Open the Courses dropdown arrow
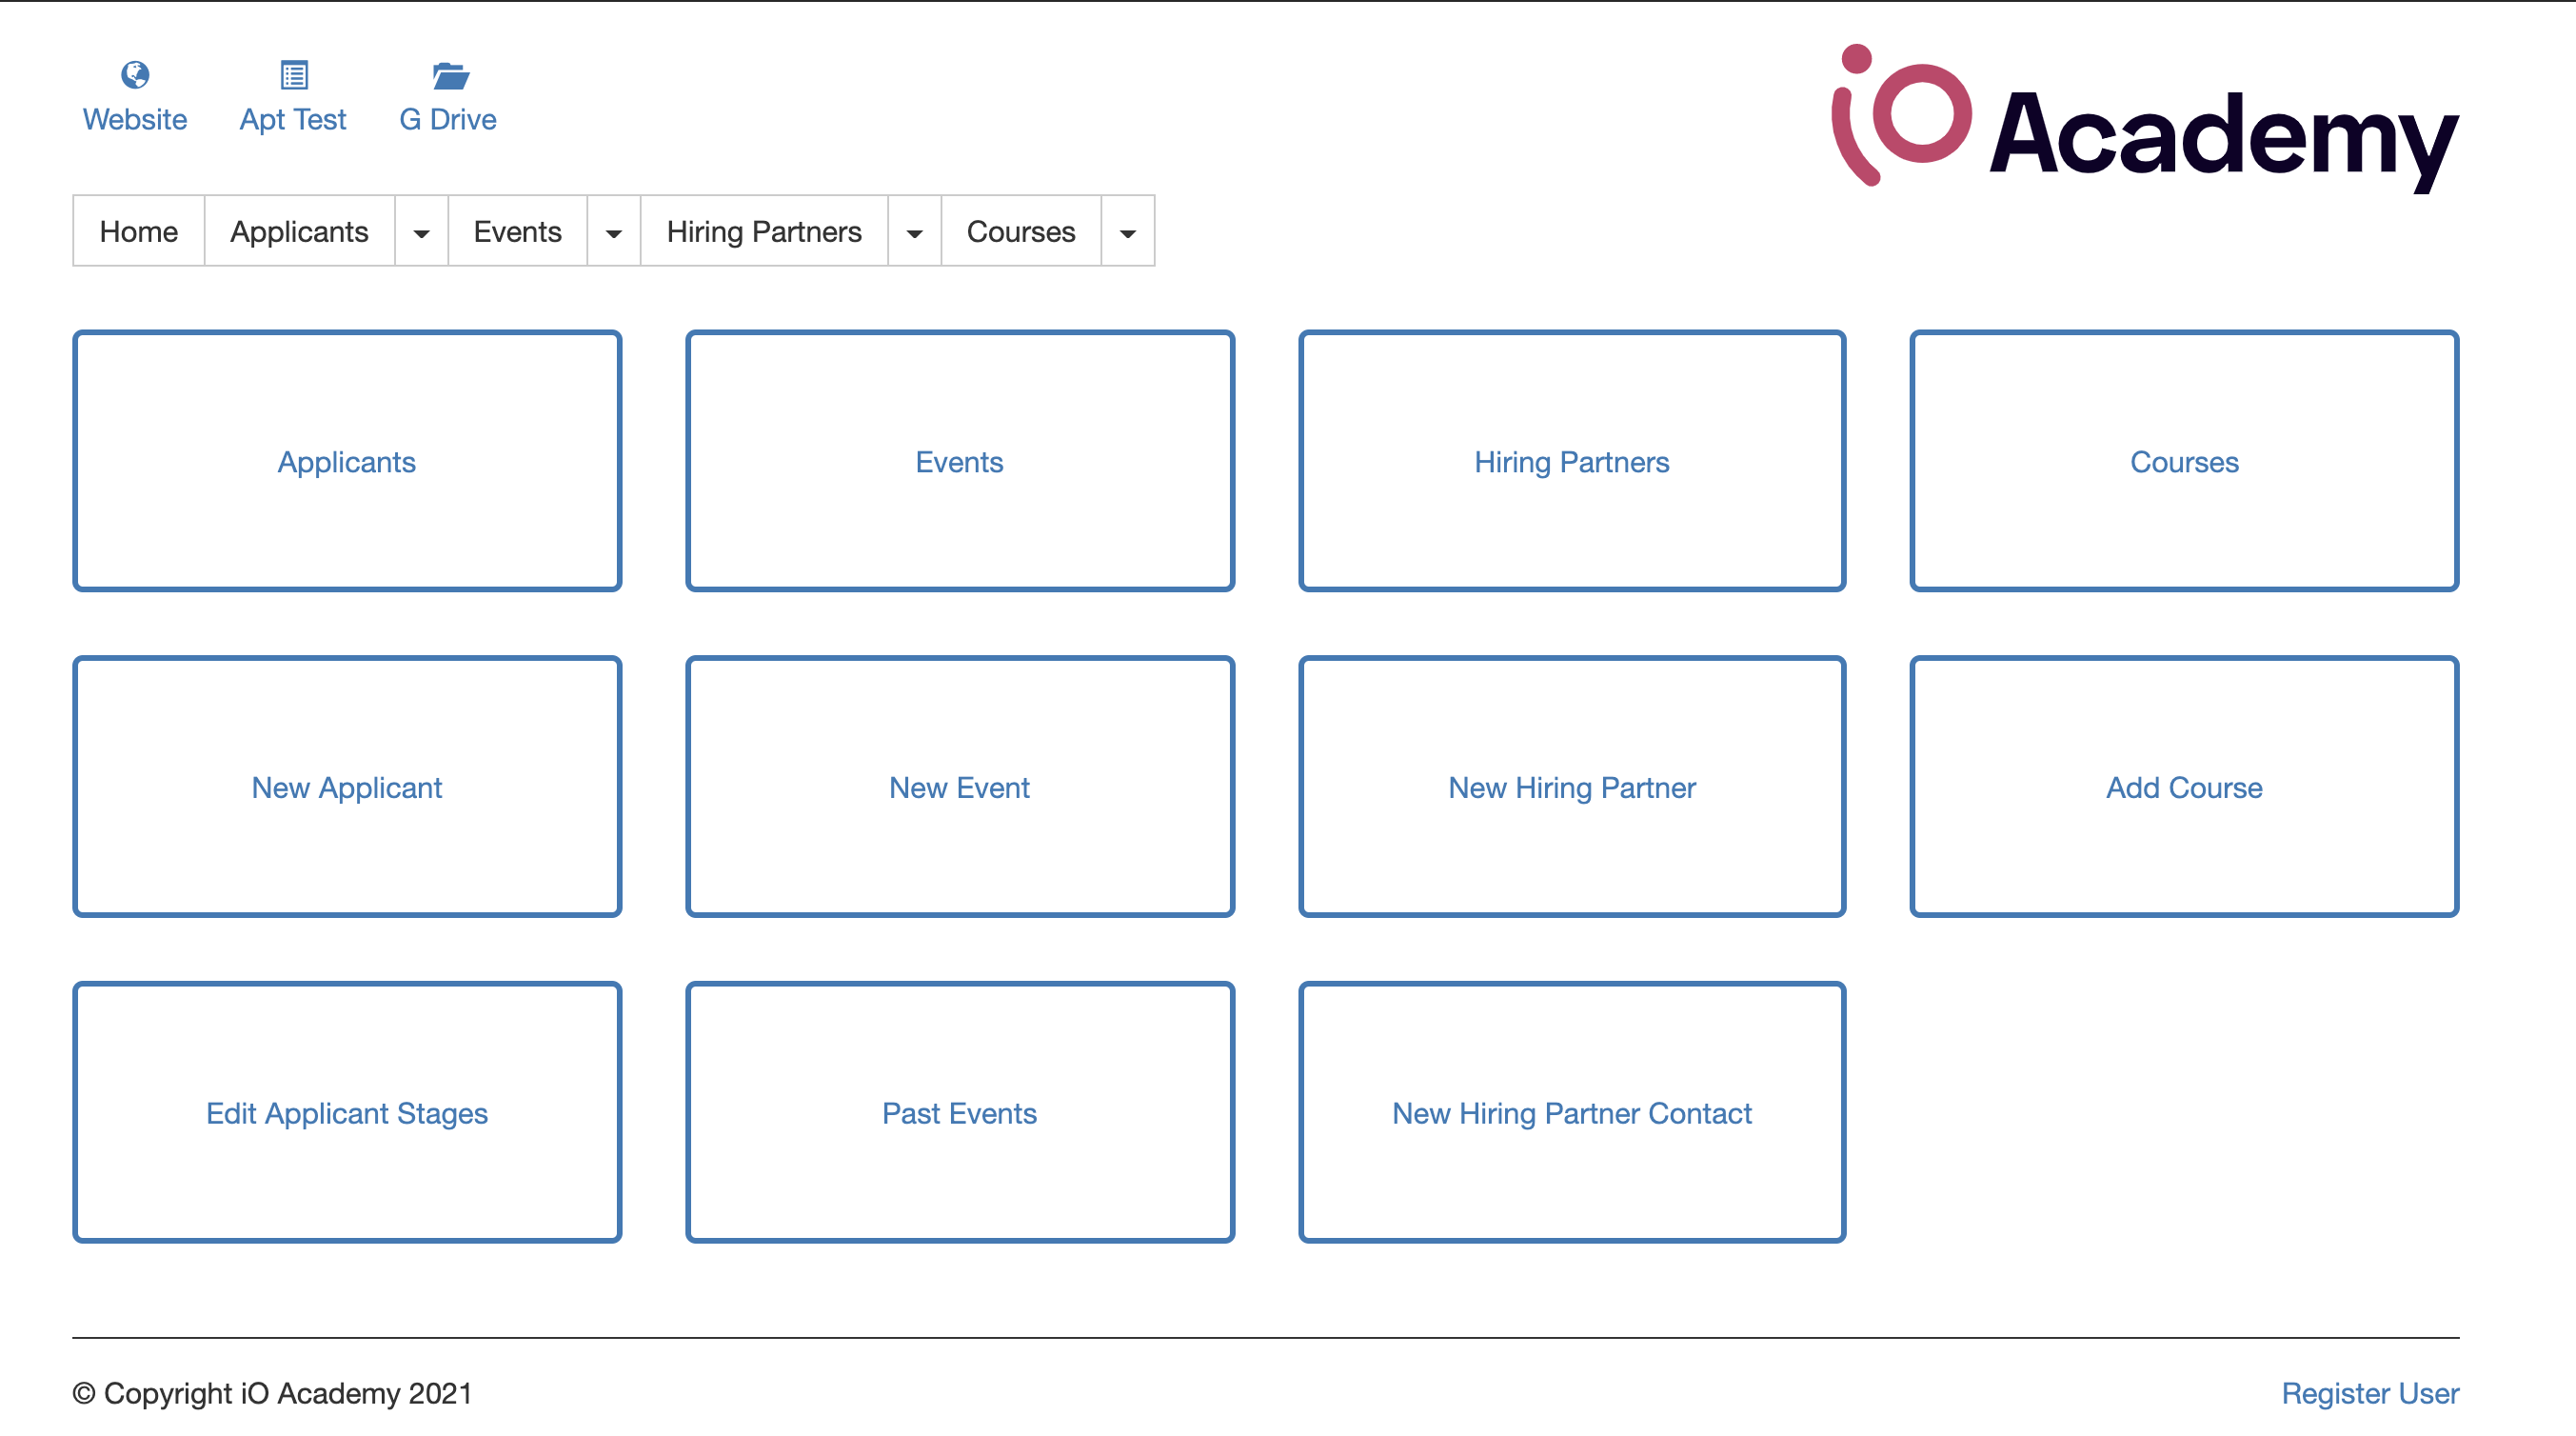 pos(1127,232)
